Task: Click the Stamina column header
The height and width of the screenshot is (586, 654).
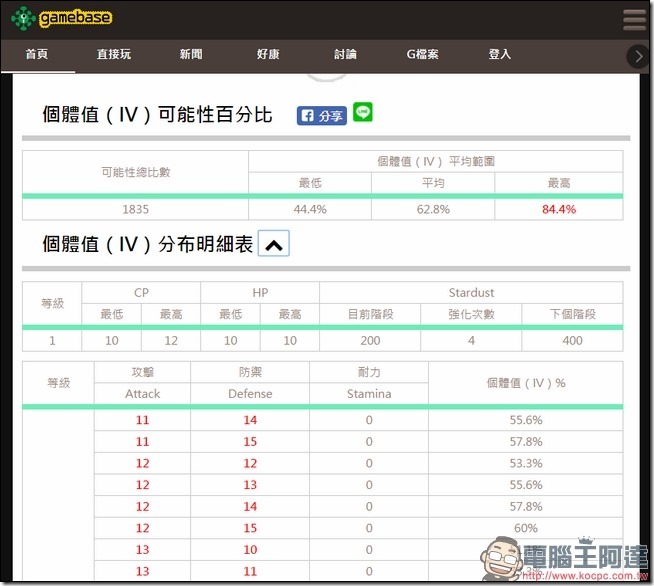Action: click(368, 394)
